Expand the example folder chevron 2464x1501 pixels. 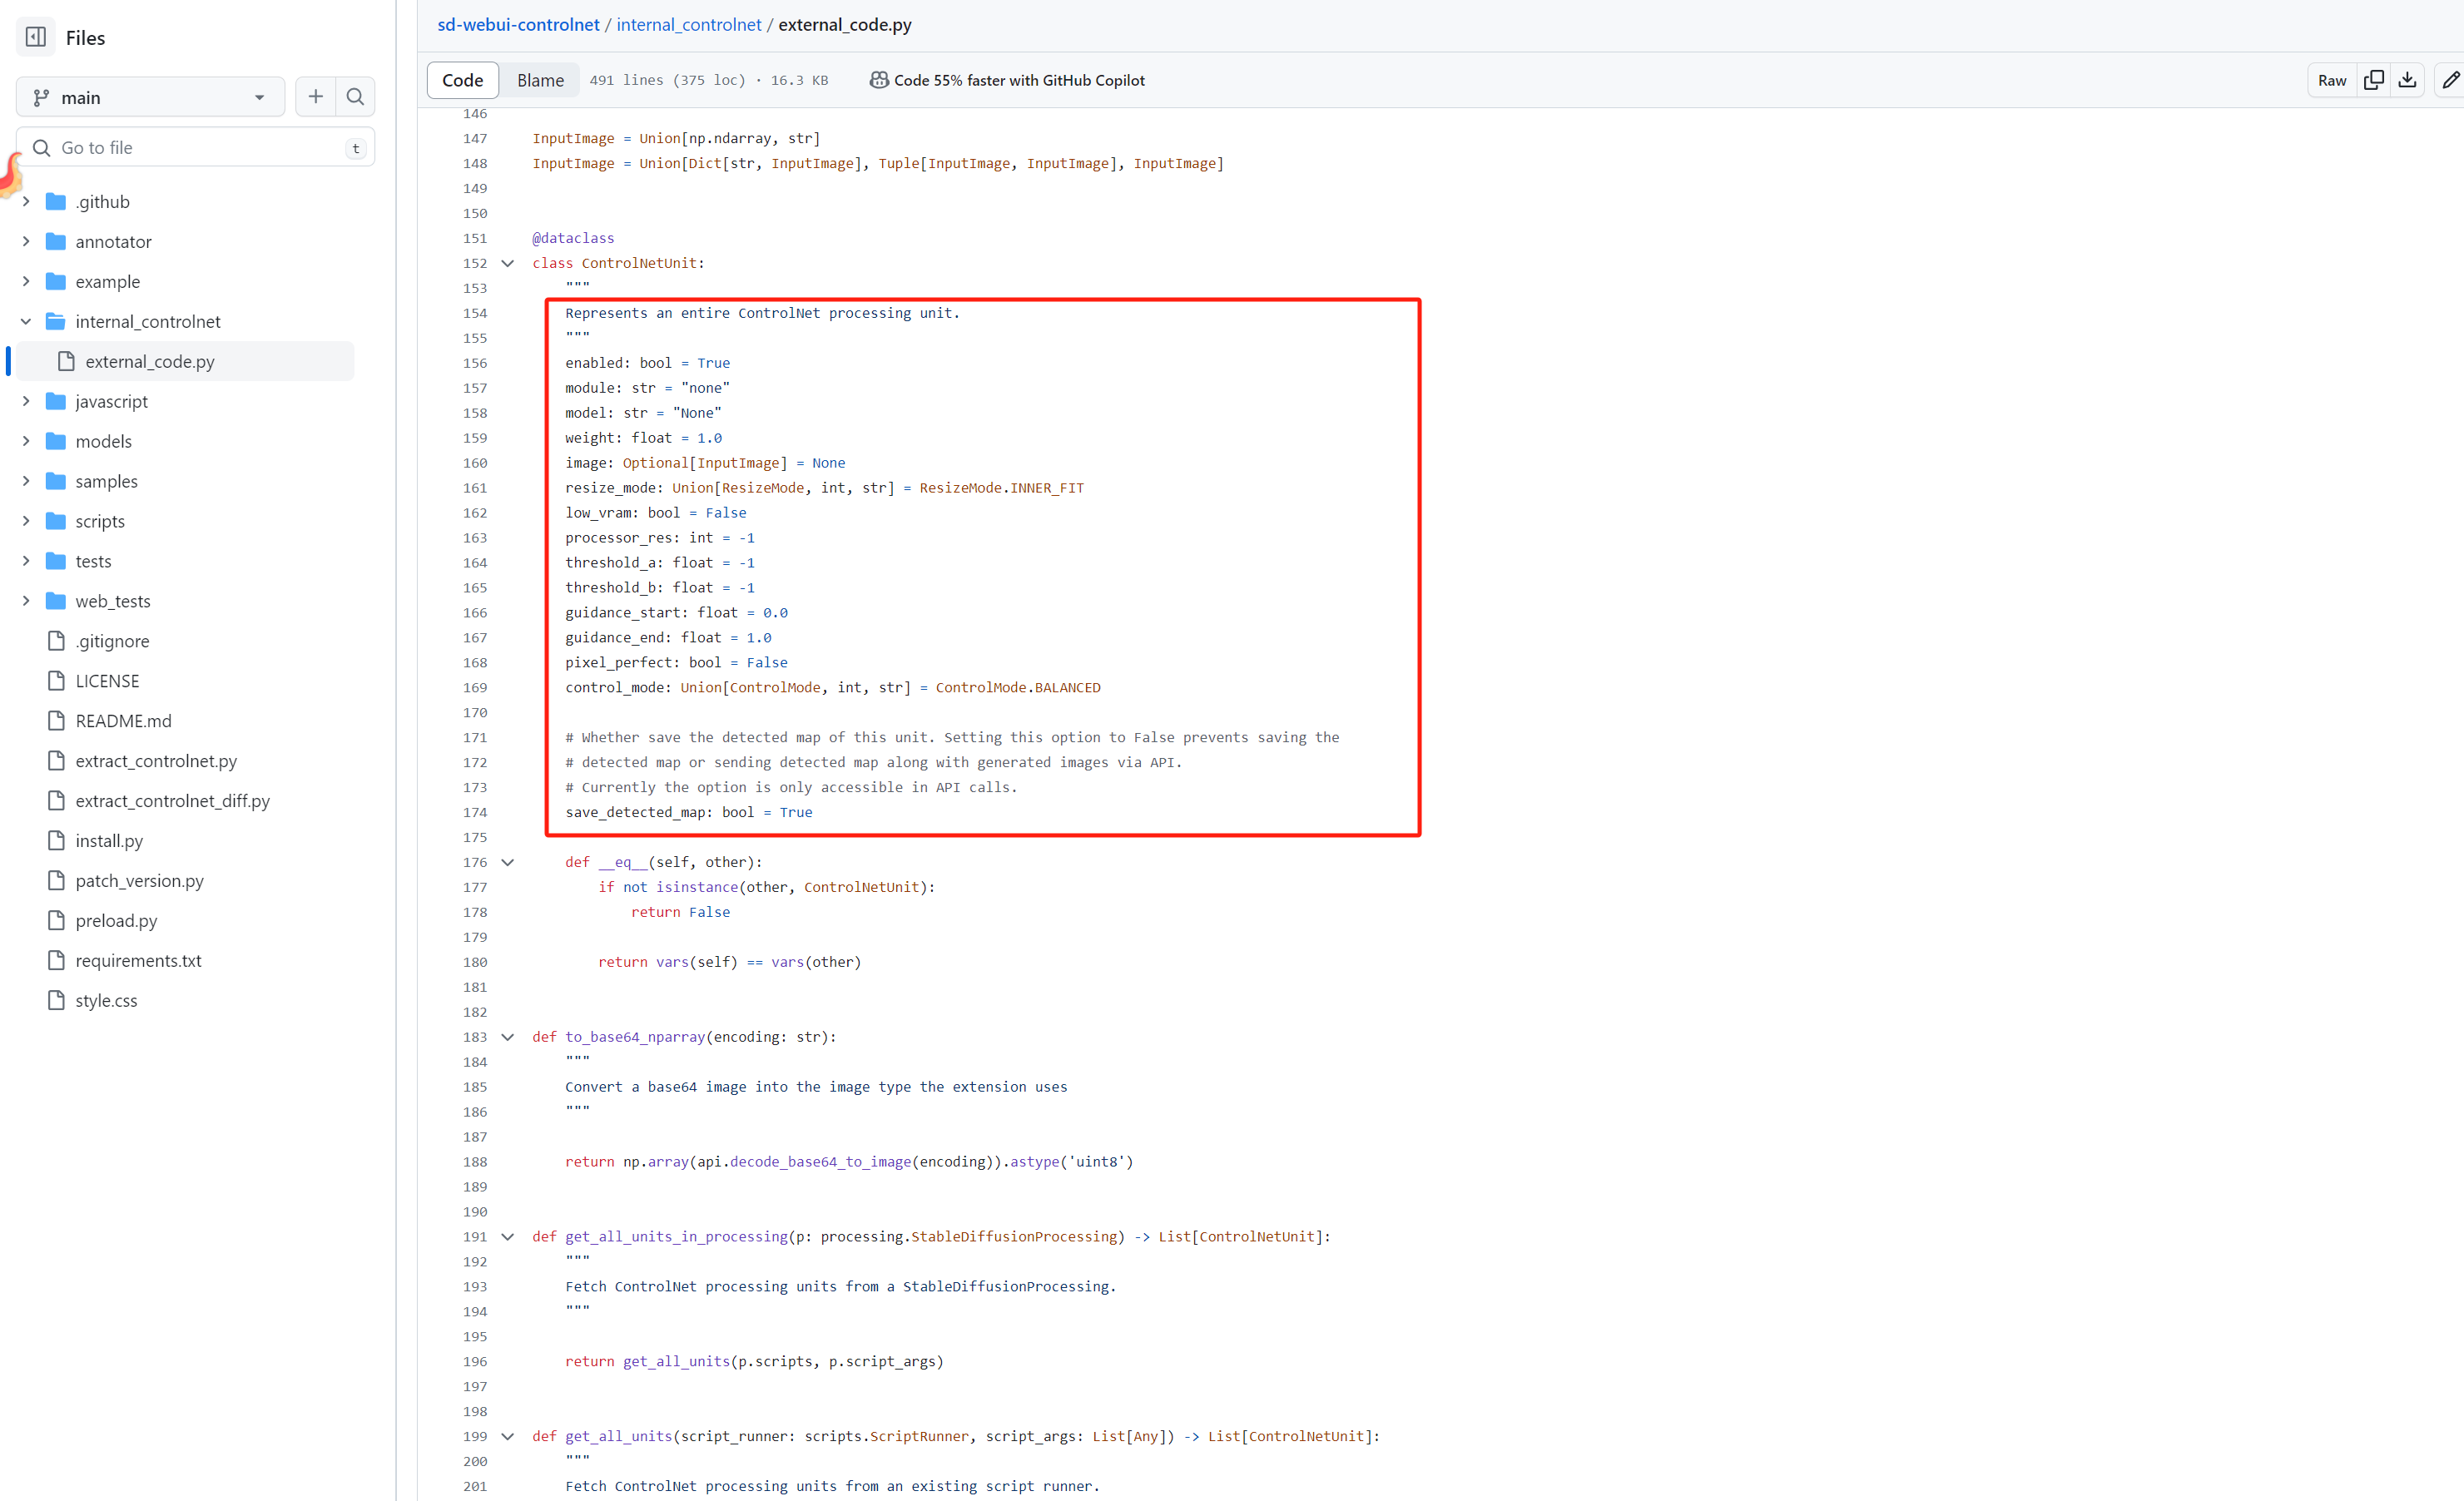(x=26, y=281)
